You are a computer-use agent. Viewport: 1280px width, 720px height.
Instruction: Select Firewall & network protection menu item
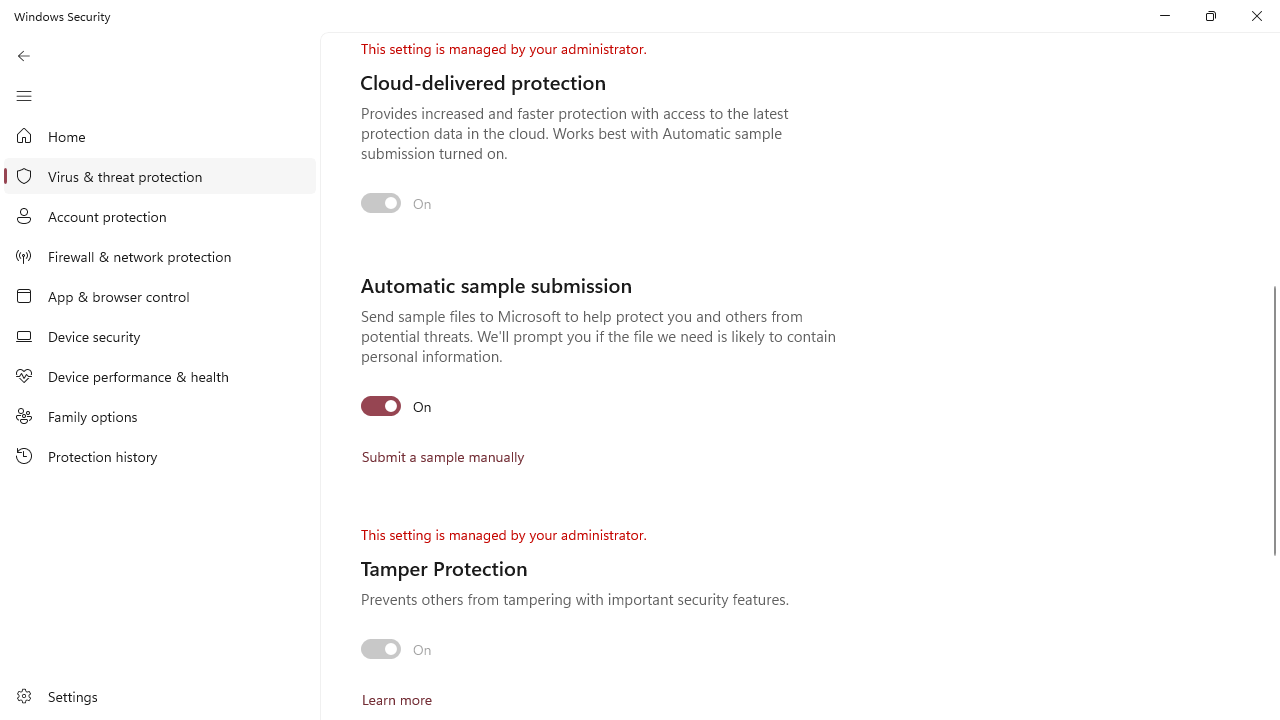160,256
